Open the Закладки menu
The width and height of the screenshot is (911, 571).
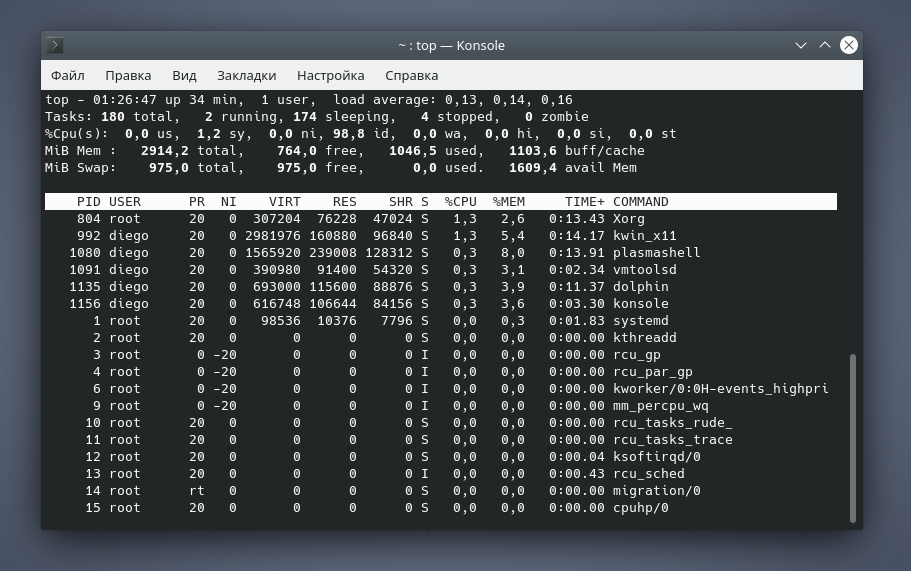coord(246,75)
